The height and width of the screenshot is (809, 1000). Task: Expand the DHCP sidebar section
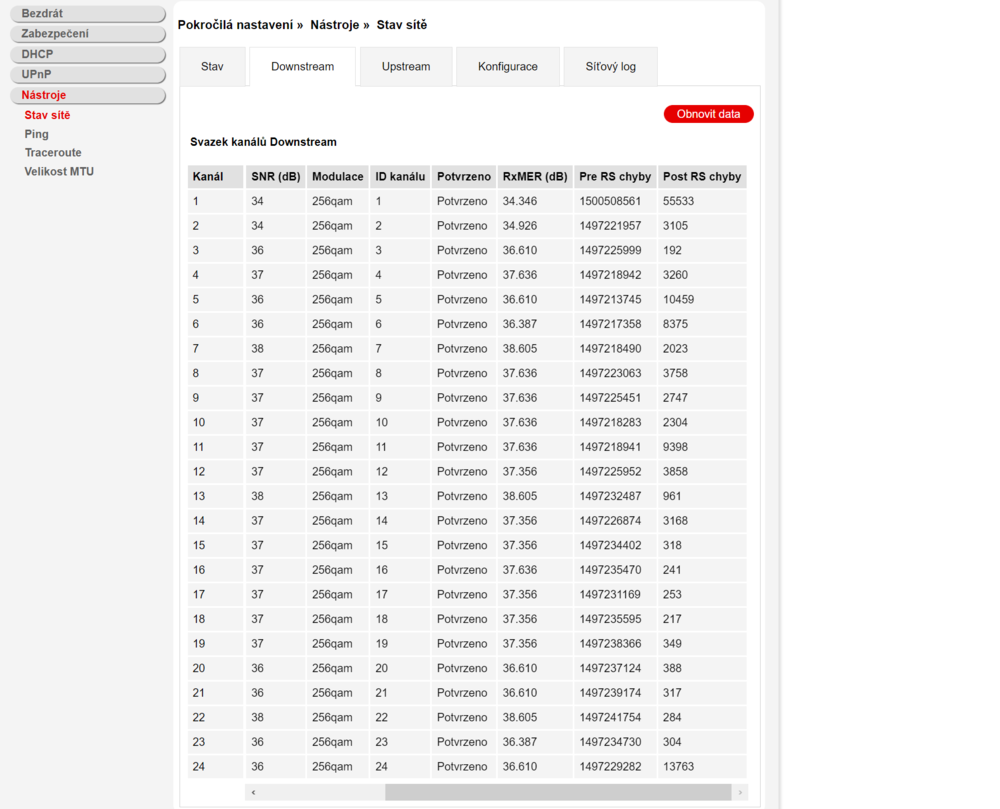(87, 54)
